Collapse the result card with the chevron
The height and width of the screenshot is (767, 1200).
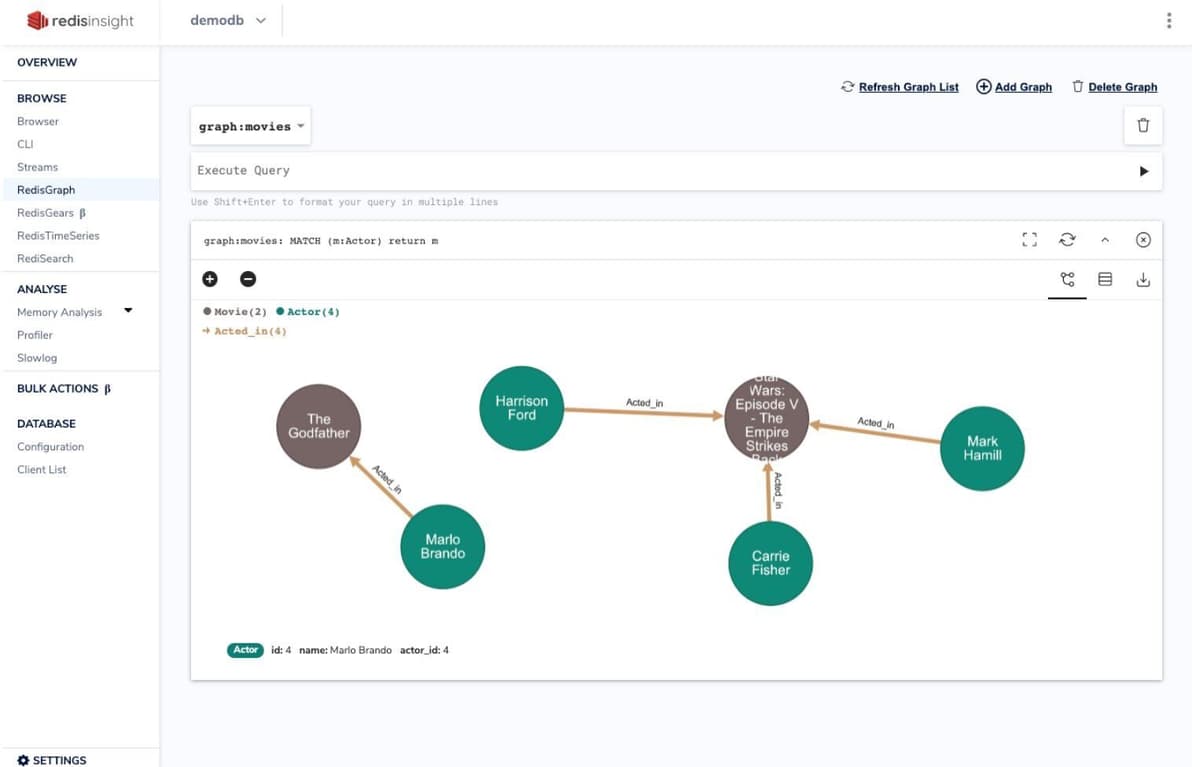tap(1105, 240)
